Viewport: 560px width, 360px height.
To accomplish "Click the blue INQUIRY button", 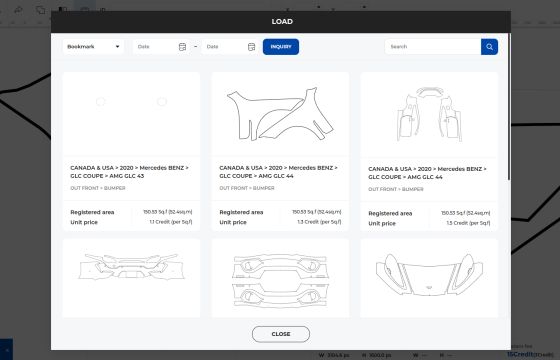I will pyautogui.click(x=281, y=47).
